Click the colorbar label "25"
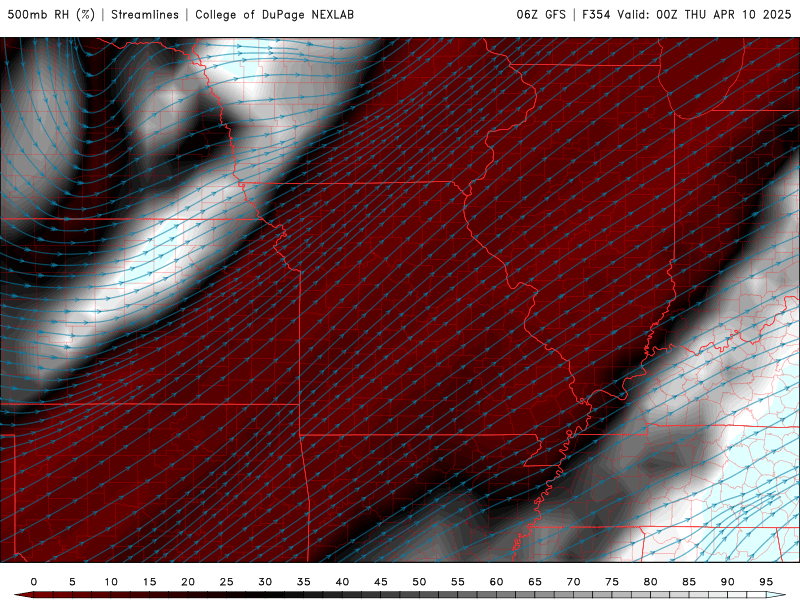The height and width of the screenshot is (600, 800). pyautogui.click(x=227, y=582)
